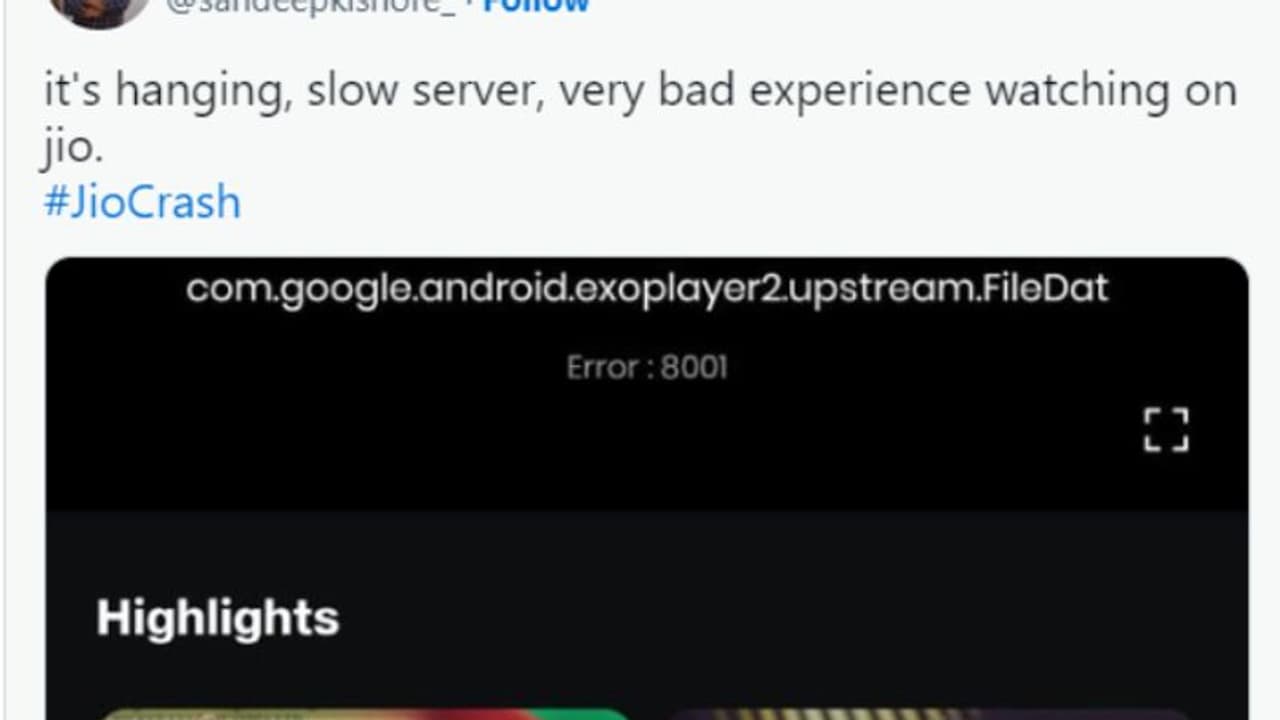The image size is (1280, 720).
Task: Click the word "jio." in the tweet
Action: point(74,148)
